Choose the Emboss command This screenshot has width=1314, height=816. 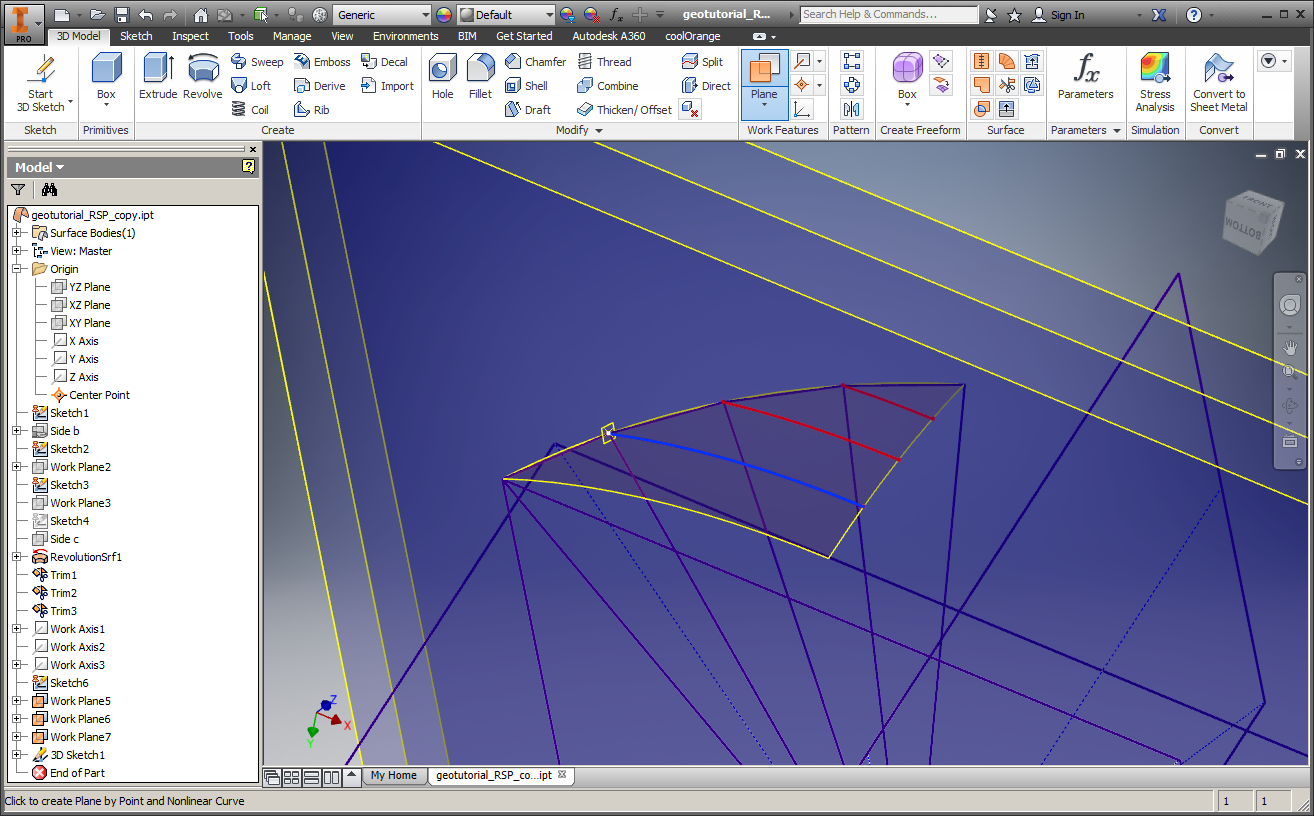point(322,61)
